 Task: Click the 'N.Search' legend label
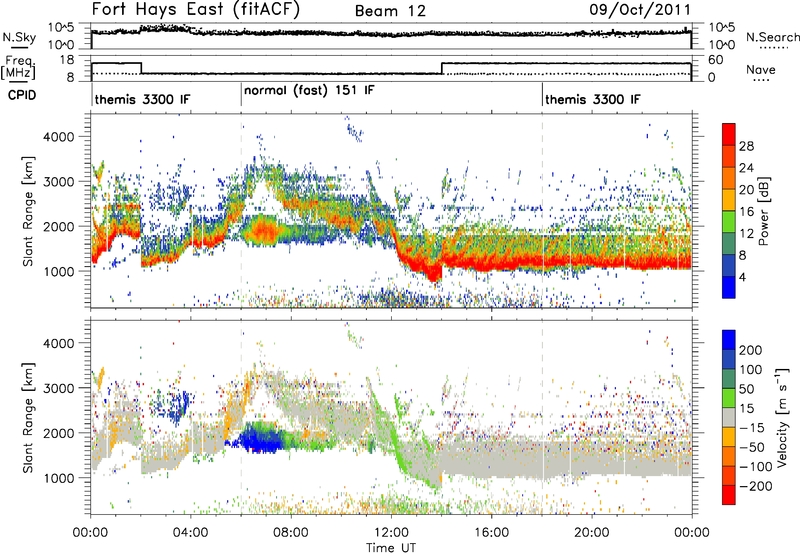[x=772, y=37]
